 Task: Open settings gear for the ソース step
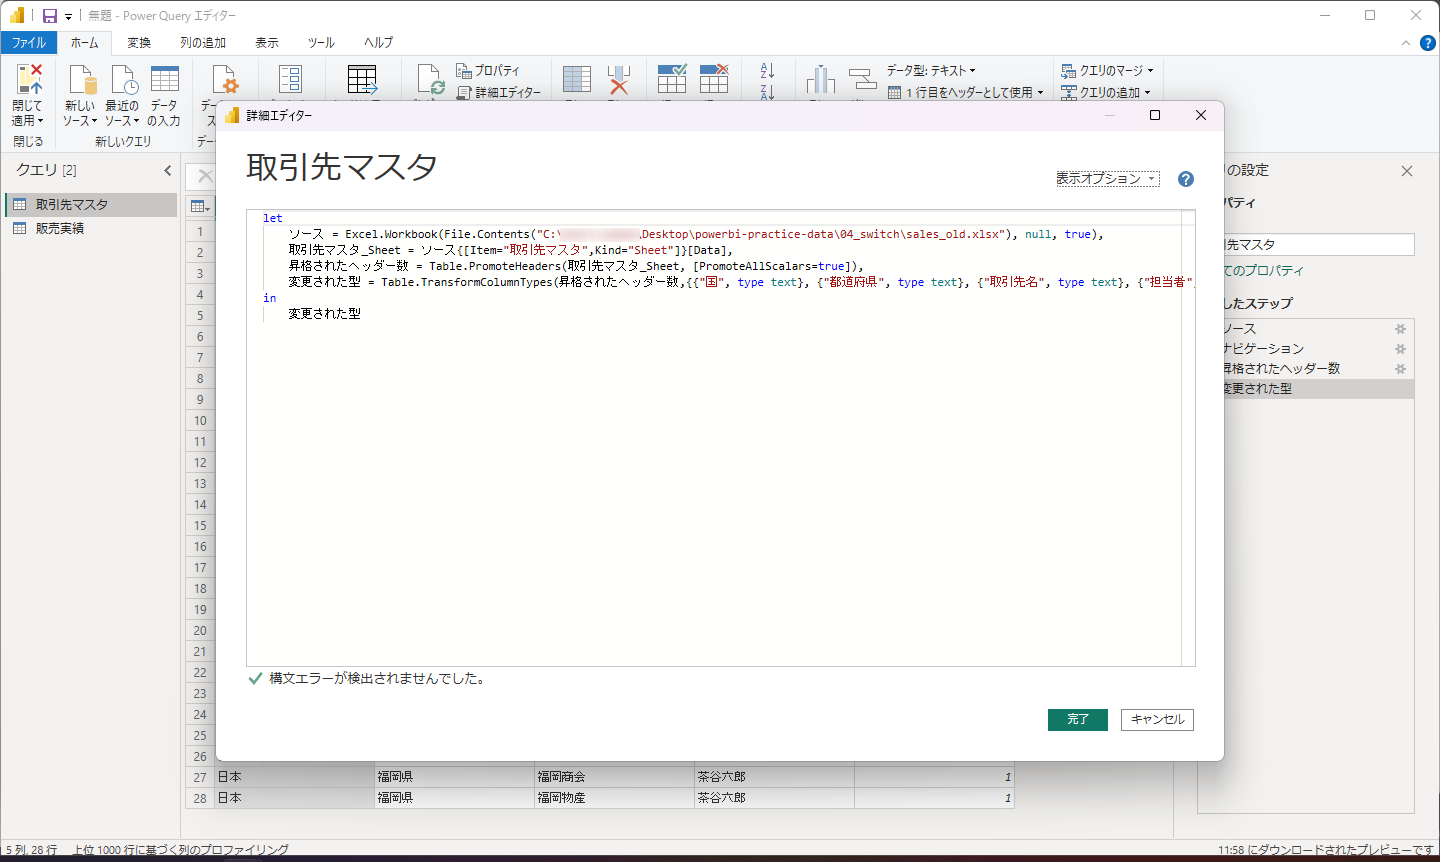pos(1400,329)
